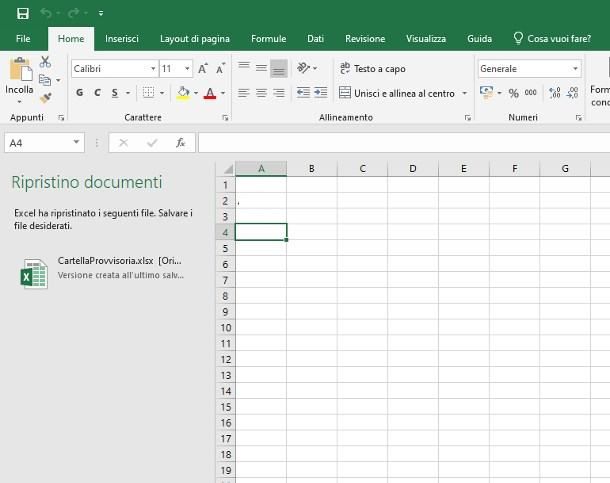The width and height of the screenshot is (610, 483).
Task: Click into the formula bar
Action: (404, 143)
